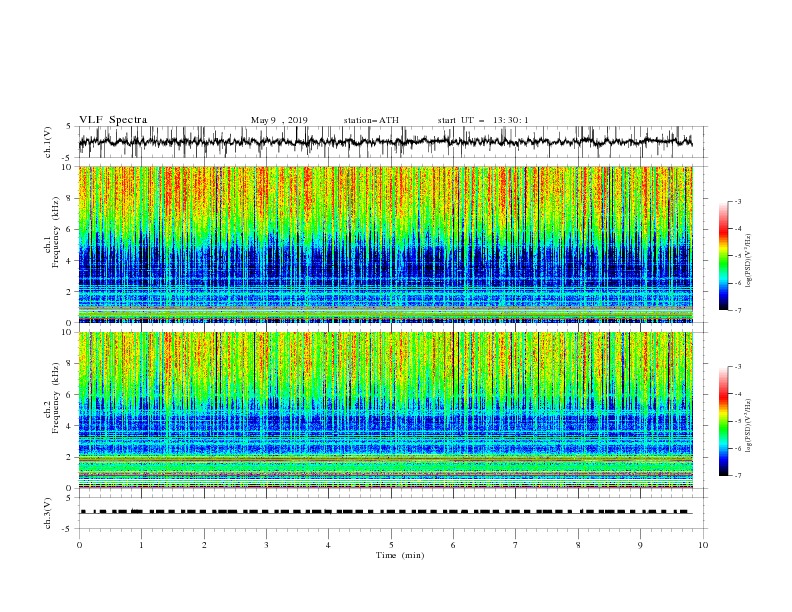Click the ch.2 spectrogram plot
Screen dimensions: 792x612
[386, 410]
